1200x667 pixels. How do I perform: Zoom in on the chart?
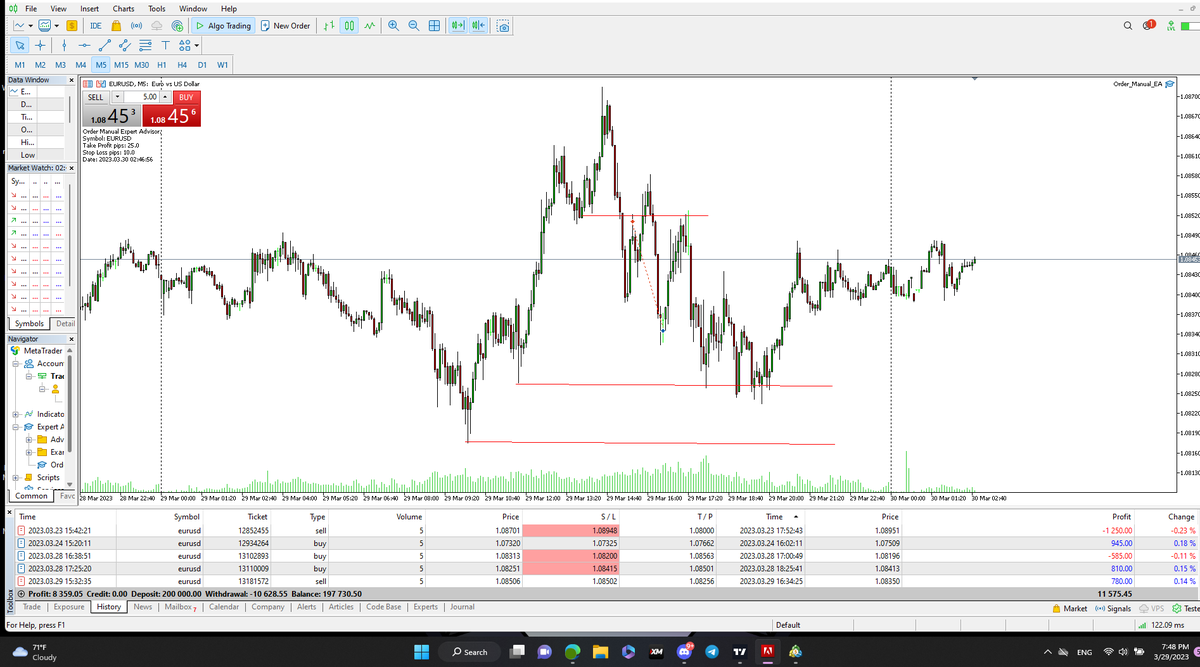[x=393, y=25]
